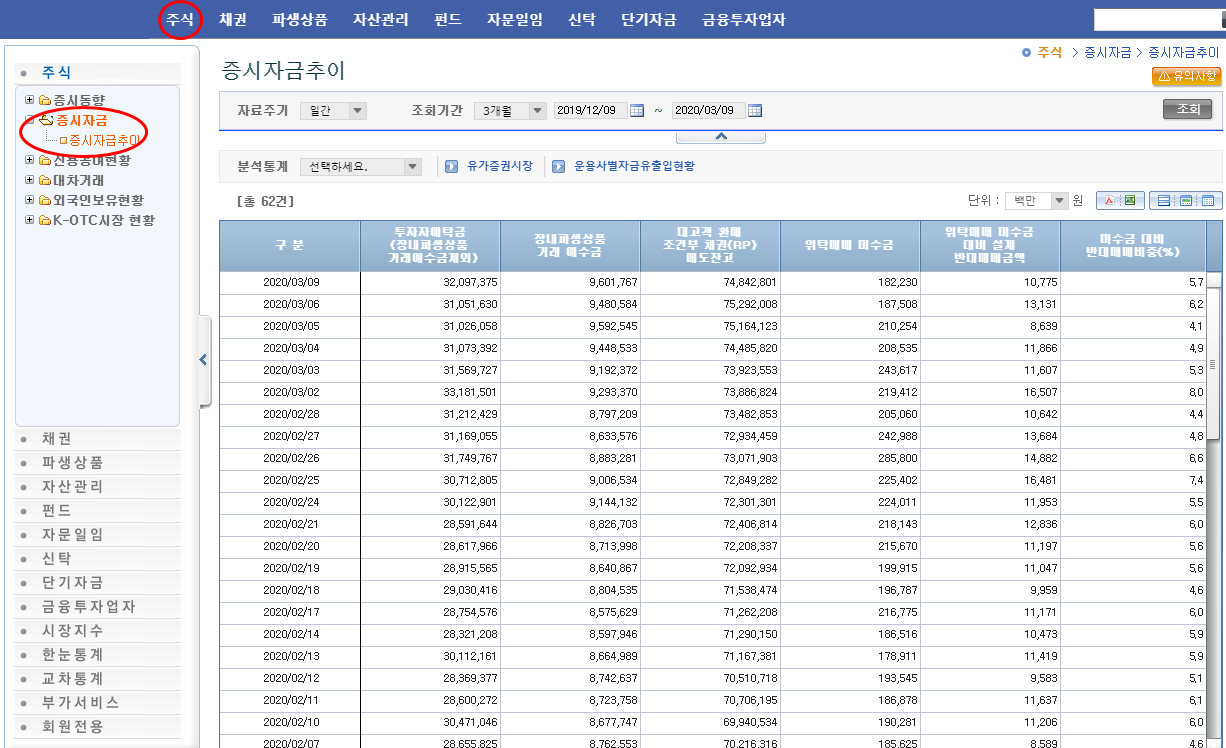Switch to list table view icon
This screenshot has width=1226, height=748.
coord(1163,201)
